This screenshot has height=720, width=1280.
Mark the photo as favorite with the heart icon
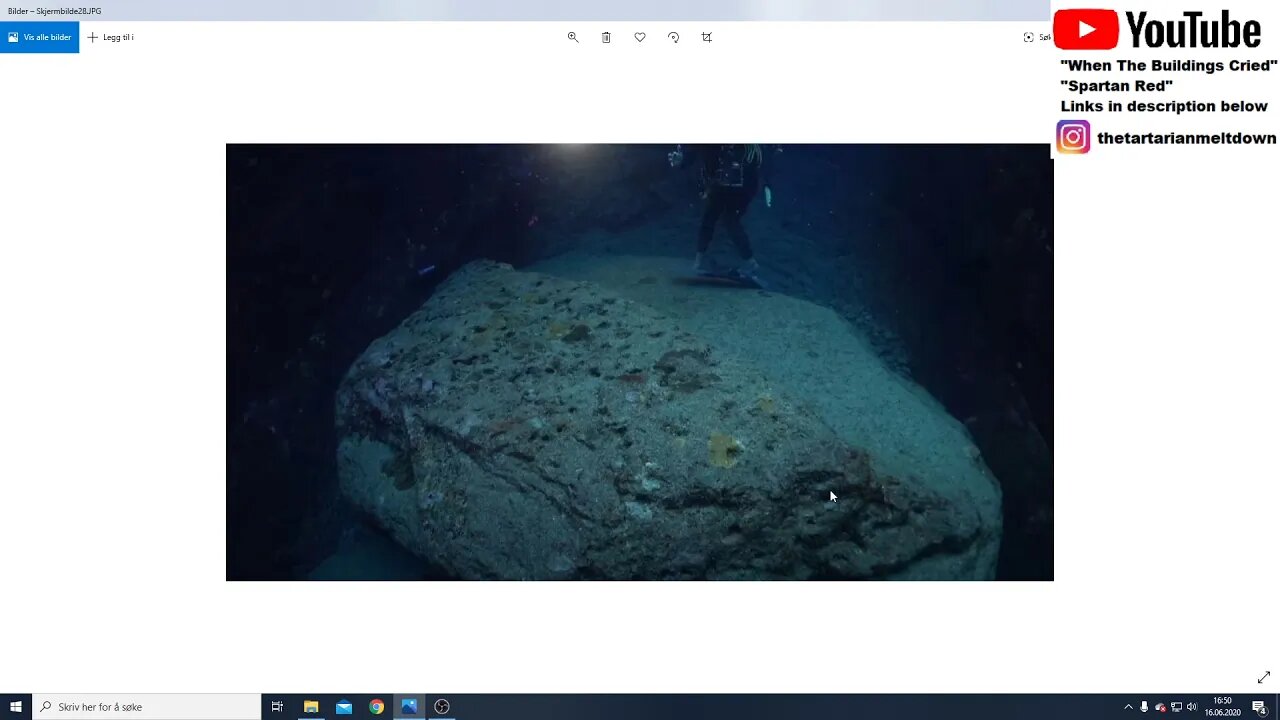(640, 37)
